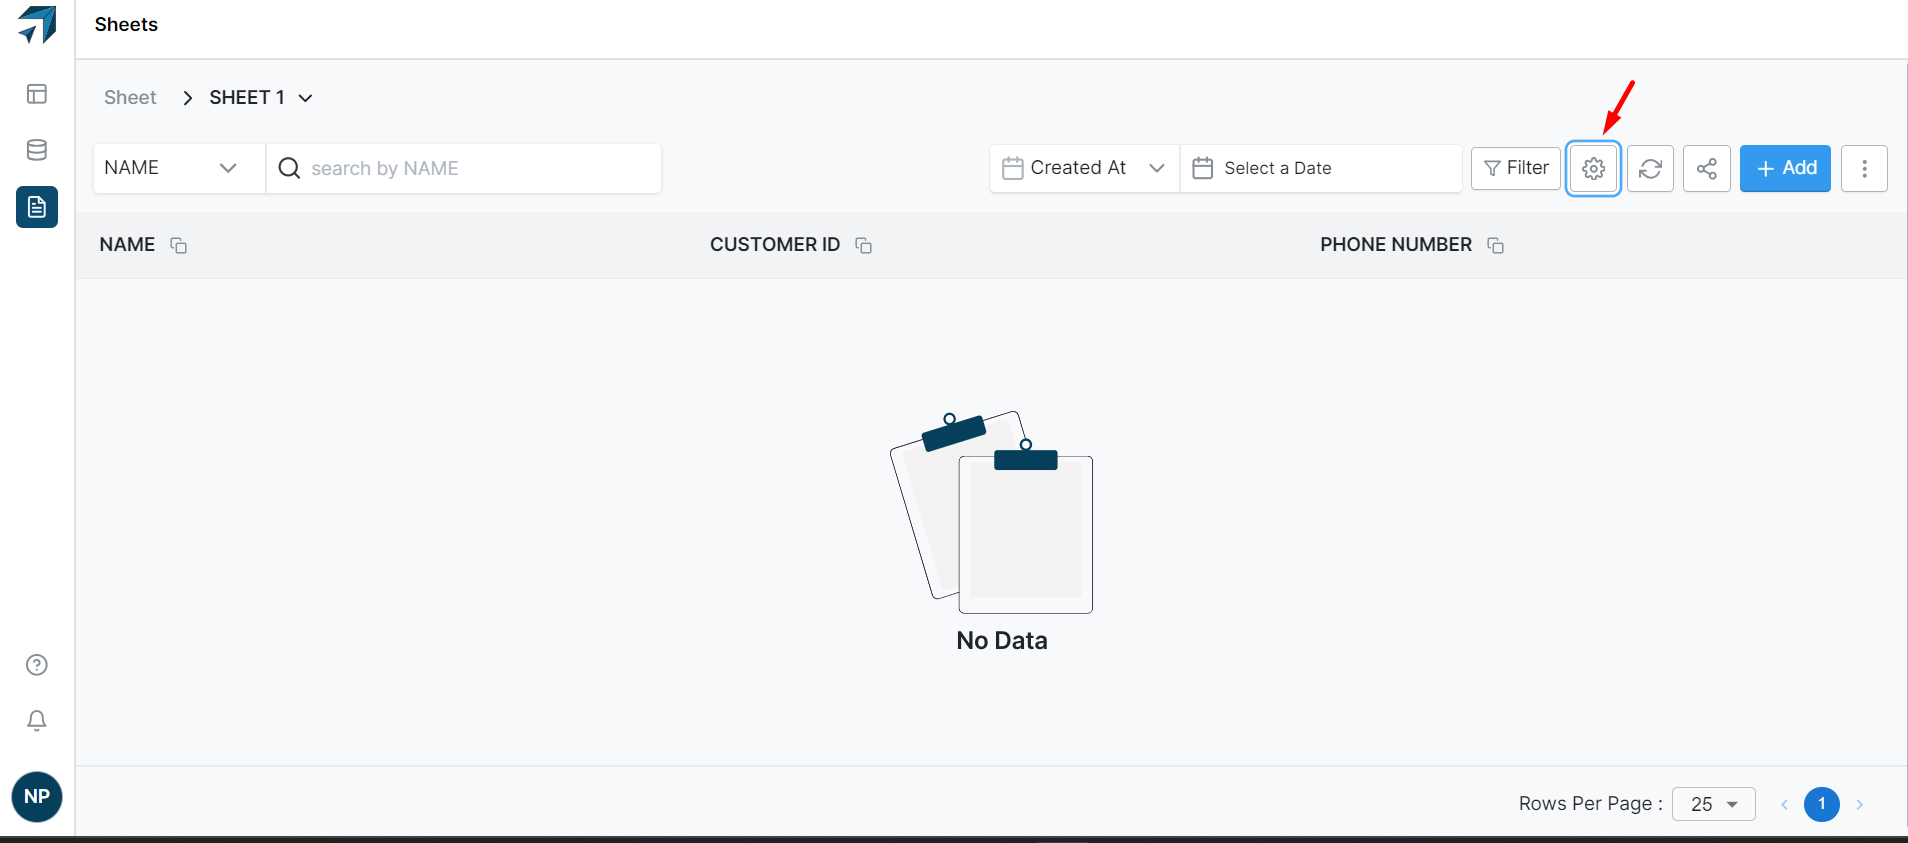Select the Sheets document icon in the sidebar
The image size is (1908, 843).
(x=37, y=207)
